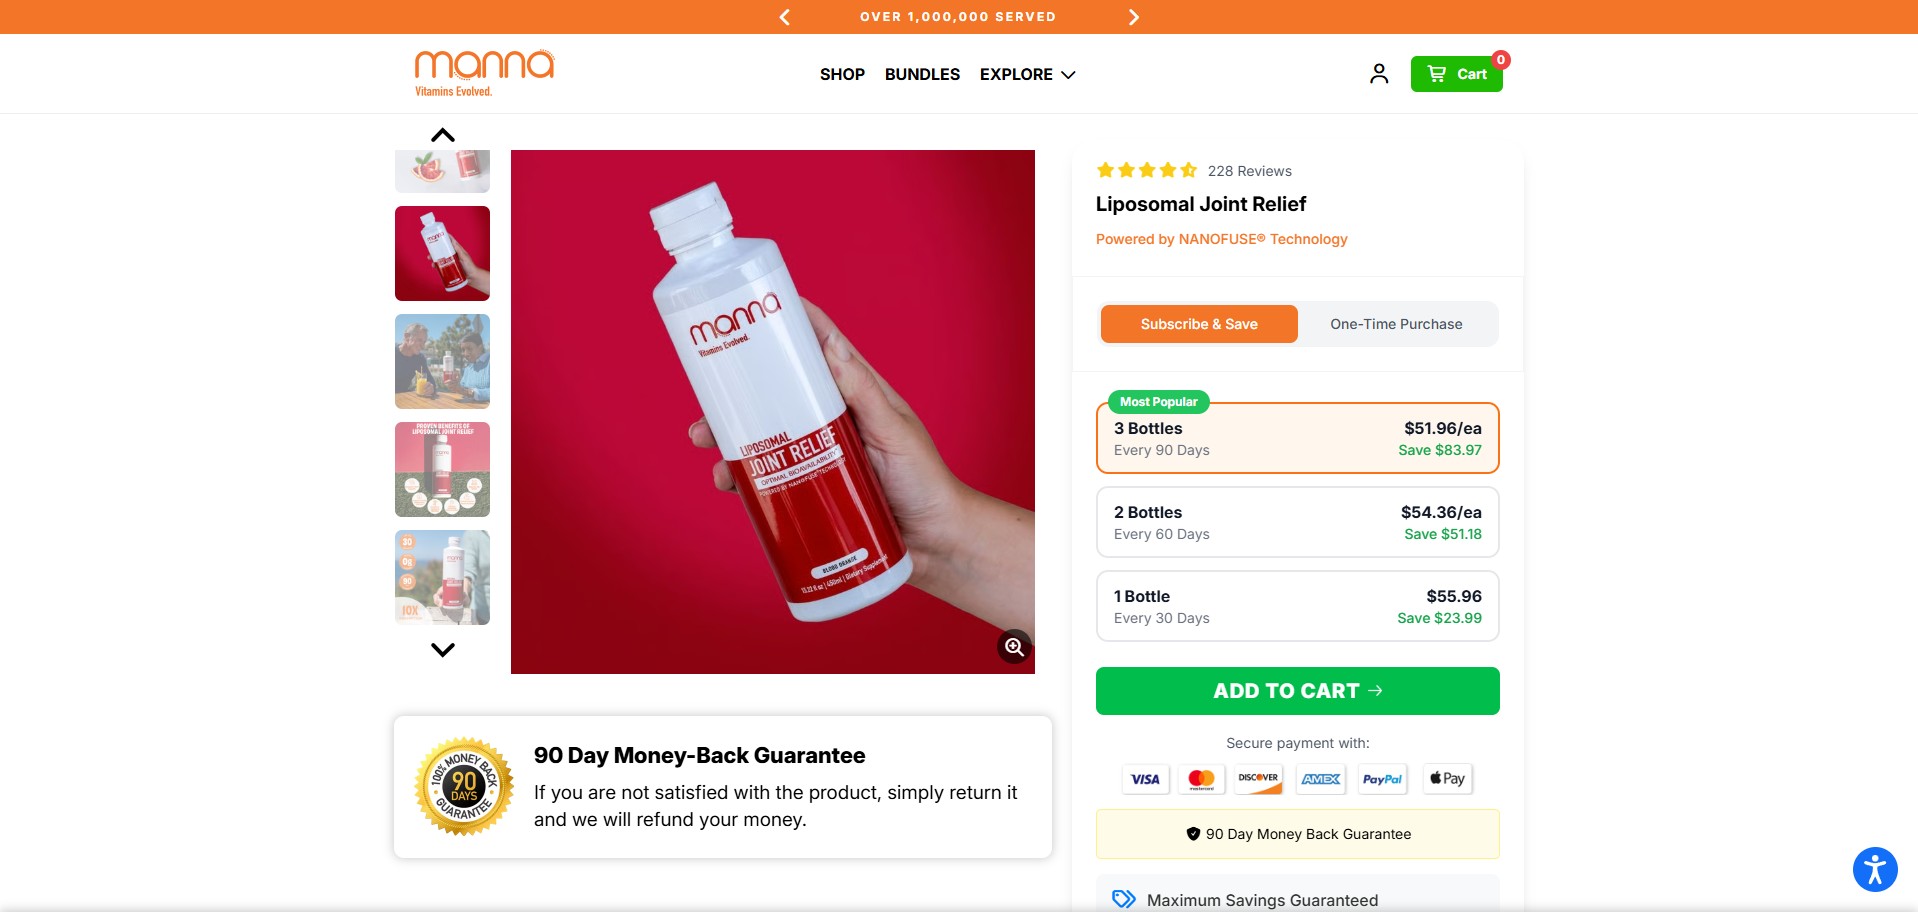The height and width of the screenshot is (912, 1918).
Task: Open the SHOP menu item
Action: [x=842, y=75]
